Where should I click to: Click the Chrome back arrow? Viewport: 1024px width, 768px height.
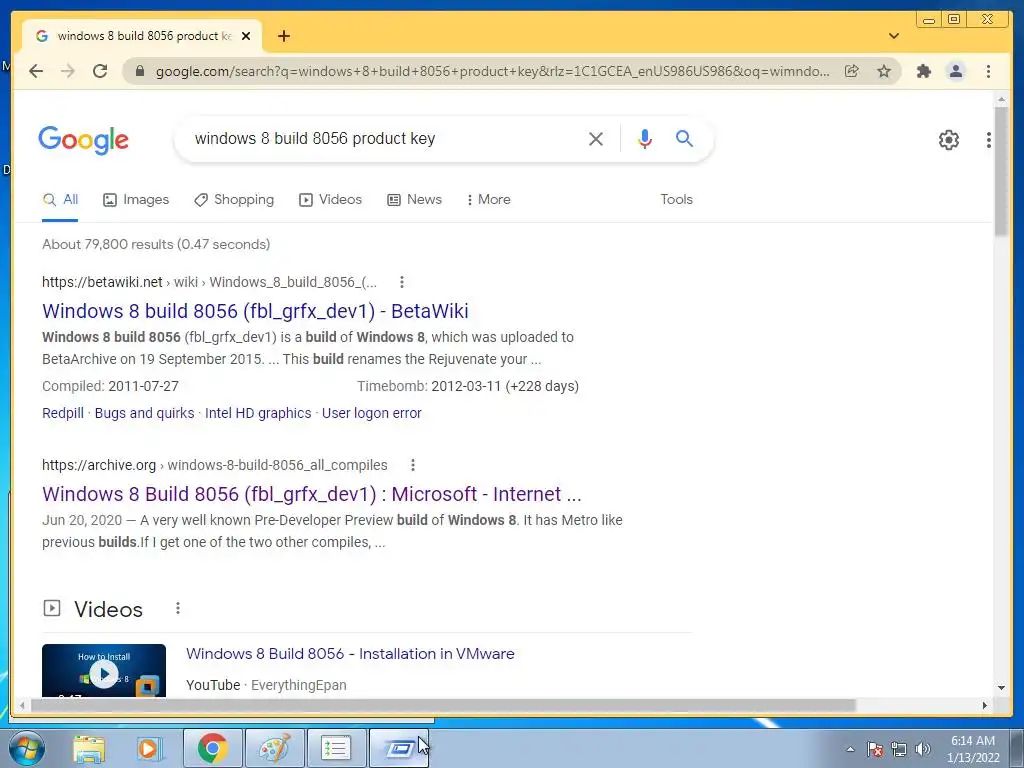point(36,71)
